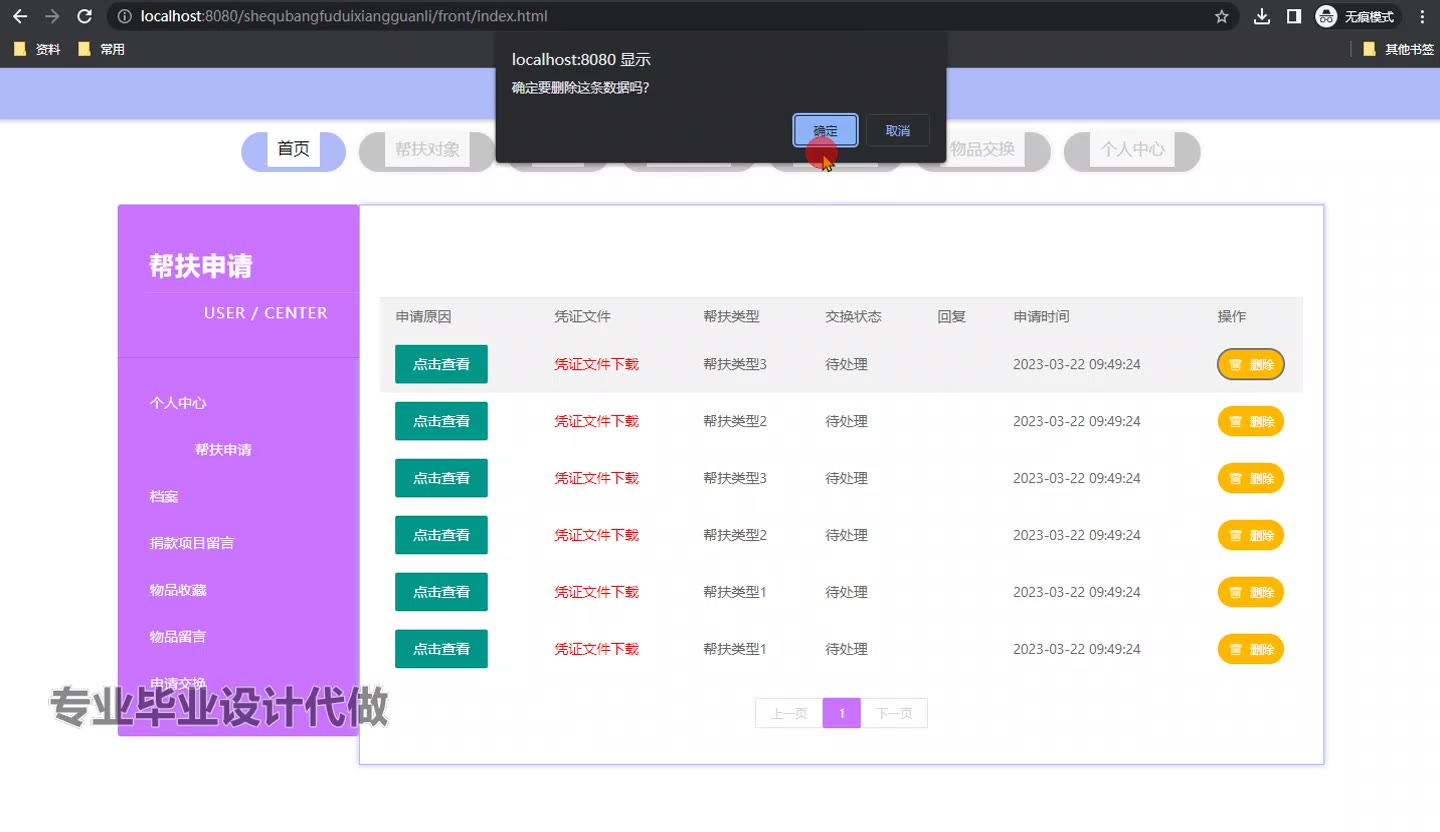Confirm deletion with 确定 button
This screenshot has width=1440, height=832.
(x=825, y=131)
